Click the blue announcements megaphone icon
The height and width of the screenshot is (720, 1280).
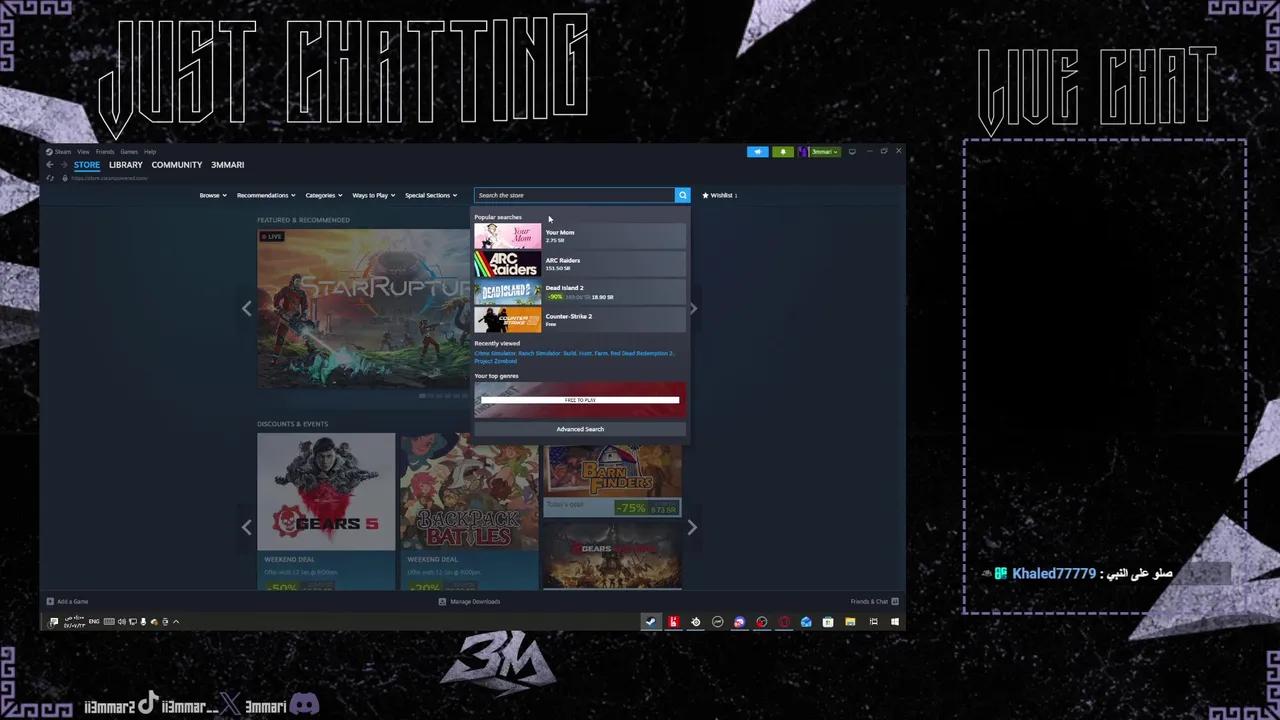758,152
